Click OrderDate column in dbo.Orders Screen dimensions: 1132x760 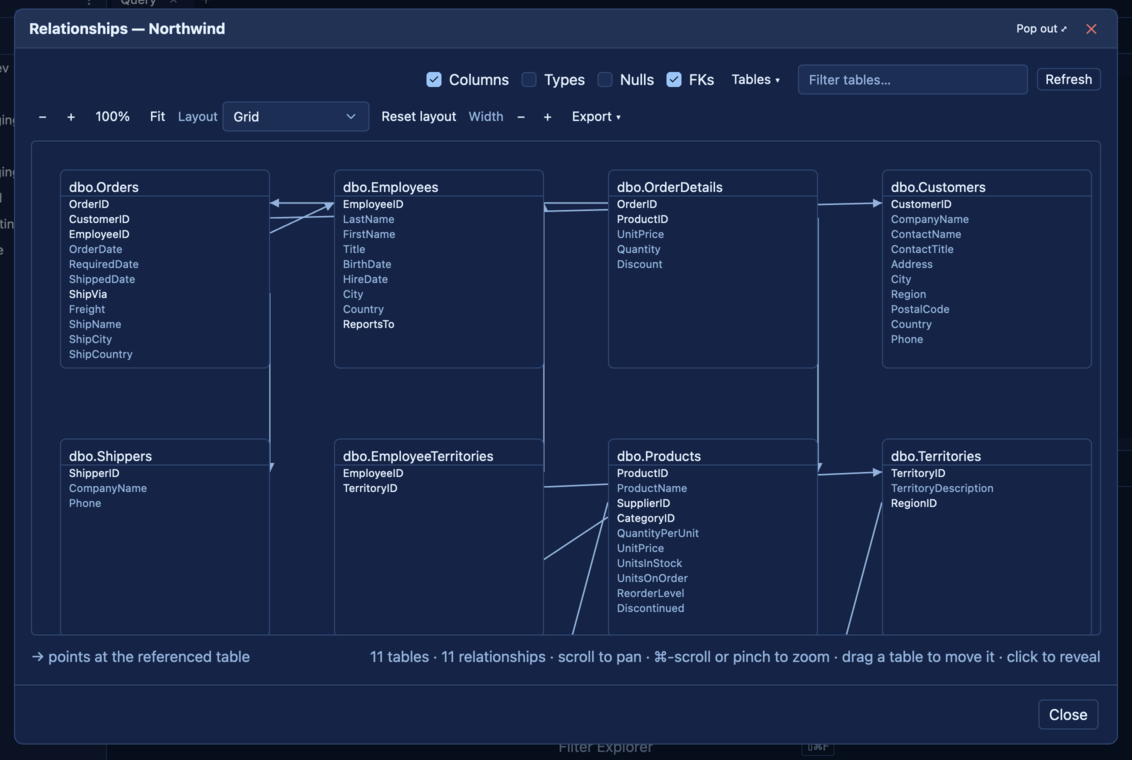tap(95, 249)
